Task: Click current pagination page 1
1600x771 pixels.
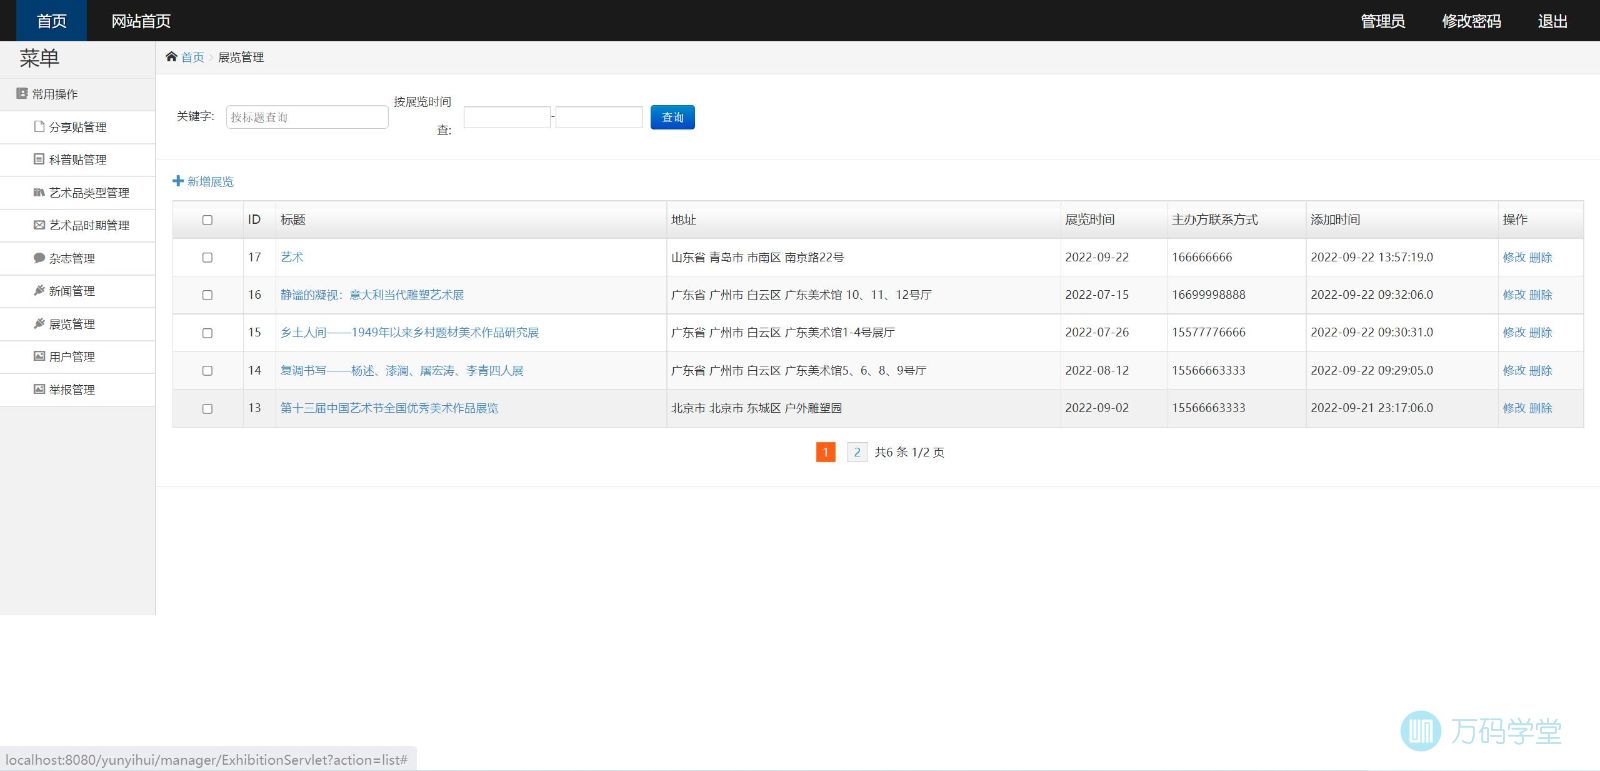Action: [x=826, y=452]
